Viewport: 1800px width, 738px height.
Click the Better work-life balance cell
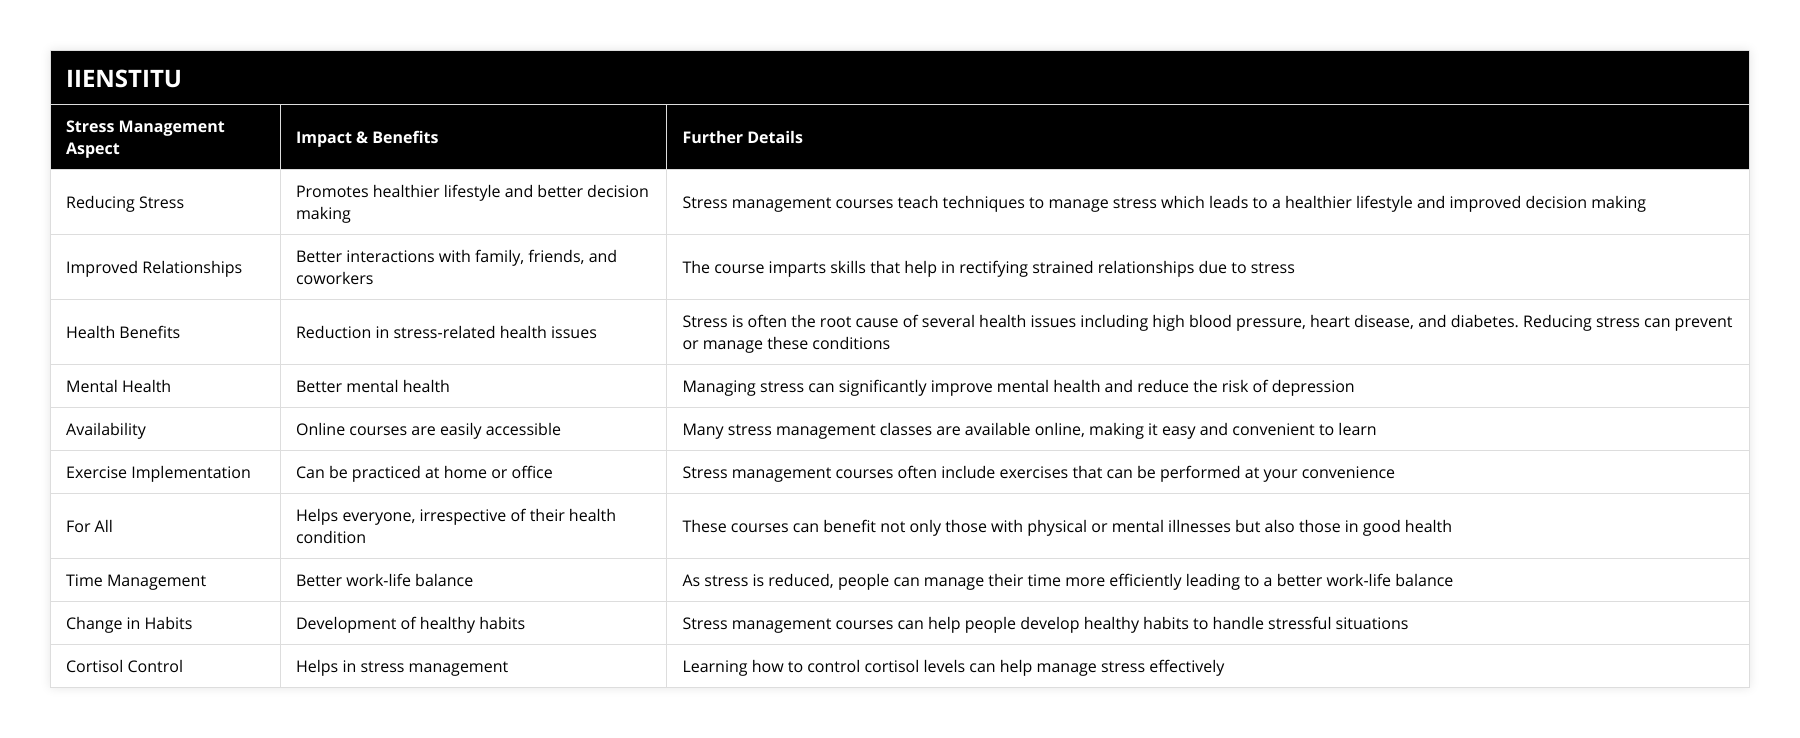pos(384,580)
